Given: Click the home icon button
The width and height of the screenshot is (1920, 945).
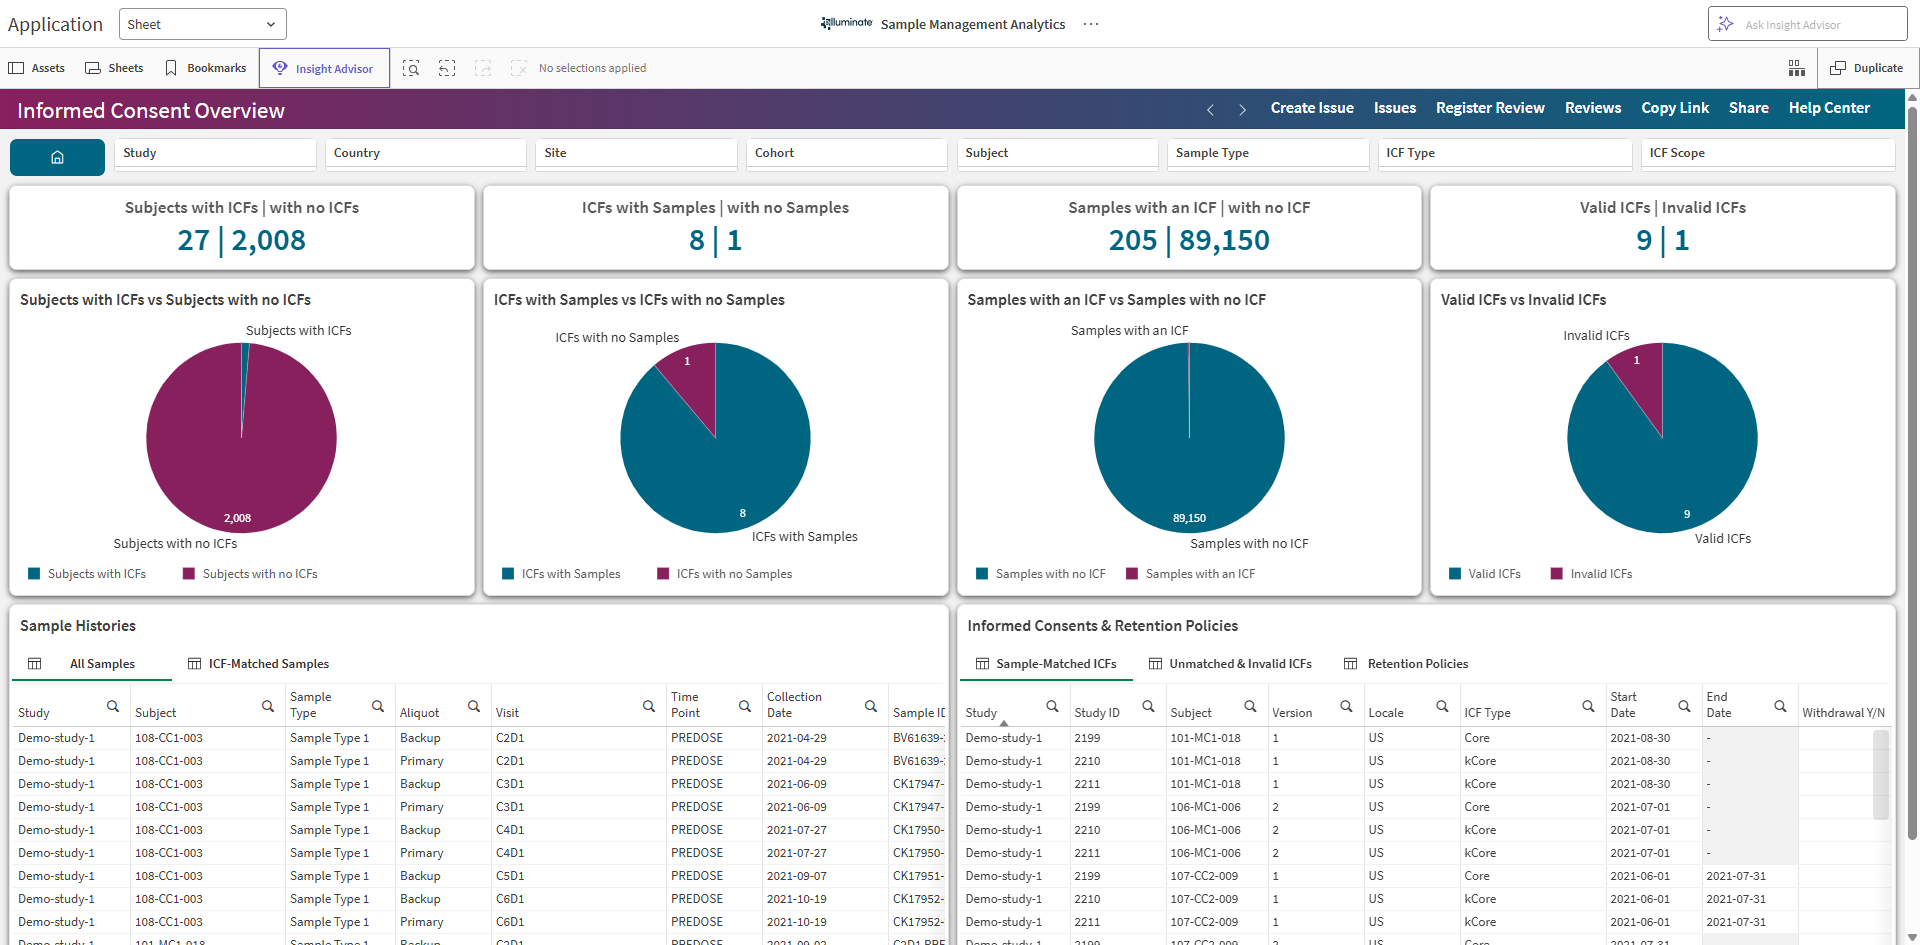Looking at the screenshot, I should pos(57,157).
